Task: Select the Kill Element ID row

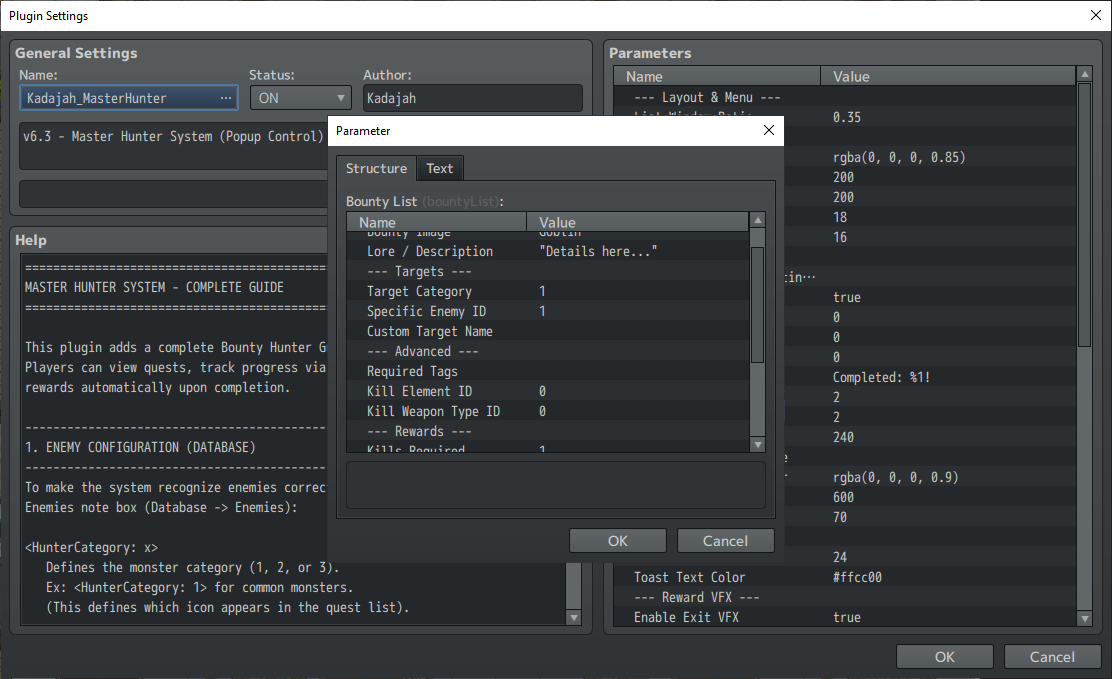Action: [x=547, y=391]
